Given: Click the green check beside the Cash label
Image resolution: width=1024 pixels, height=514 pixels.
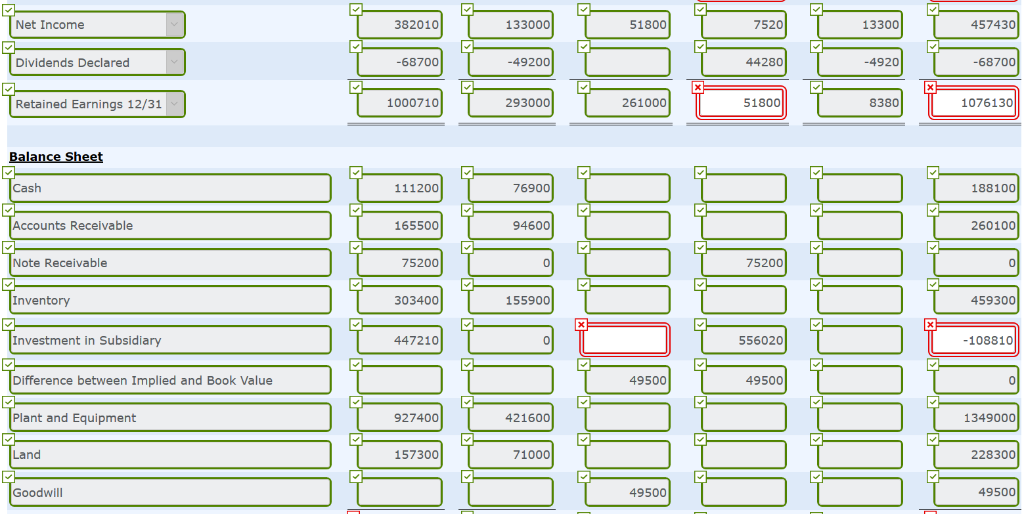Looking at the screenshot, I should coord(8,172).
